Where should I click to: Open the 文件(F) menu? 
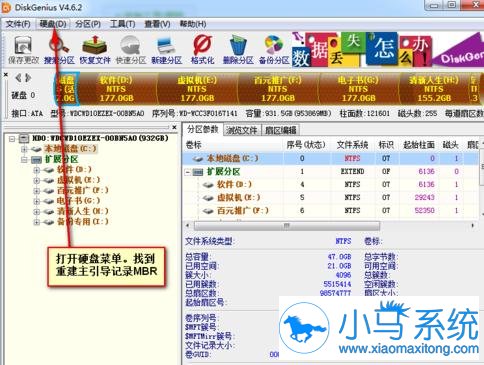(18, 24)
